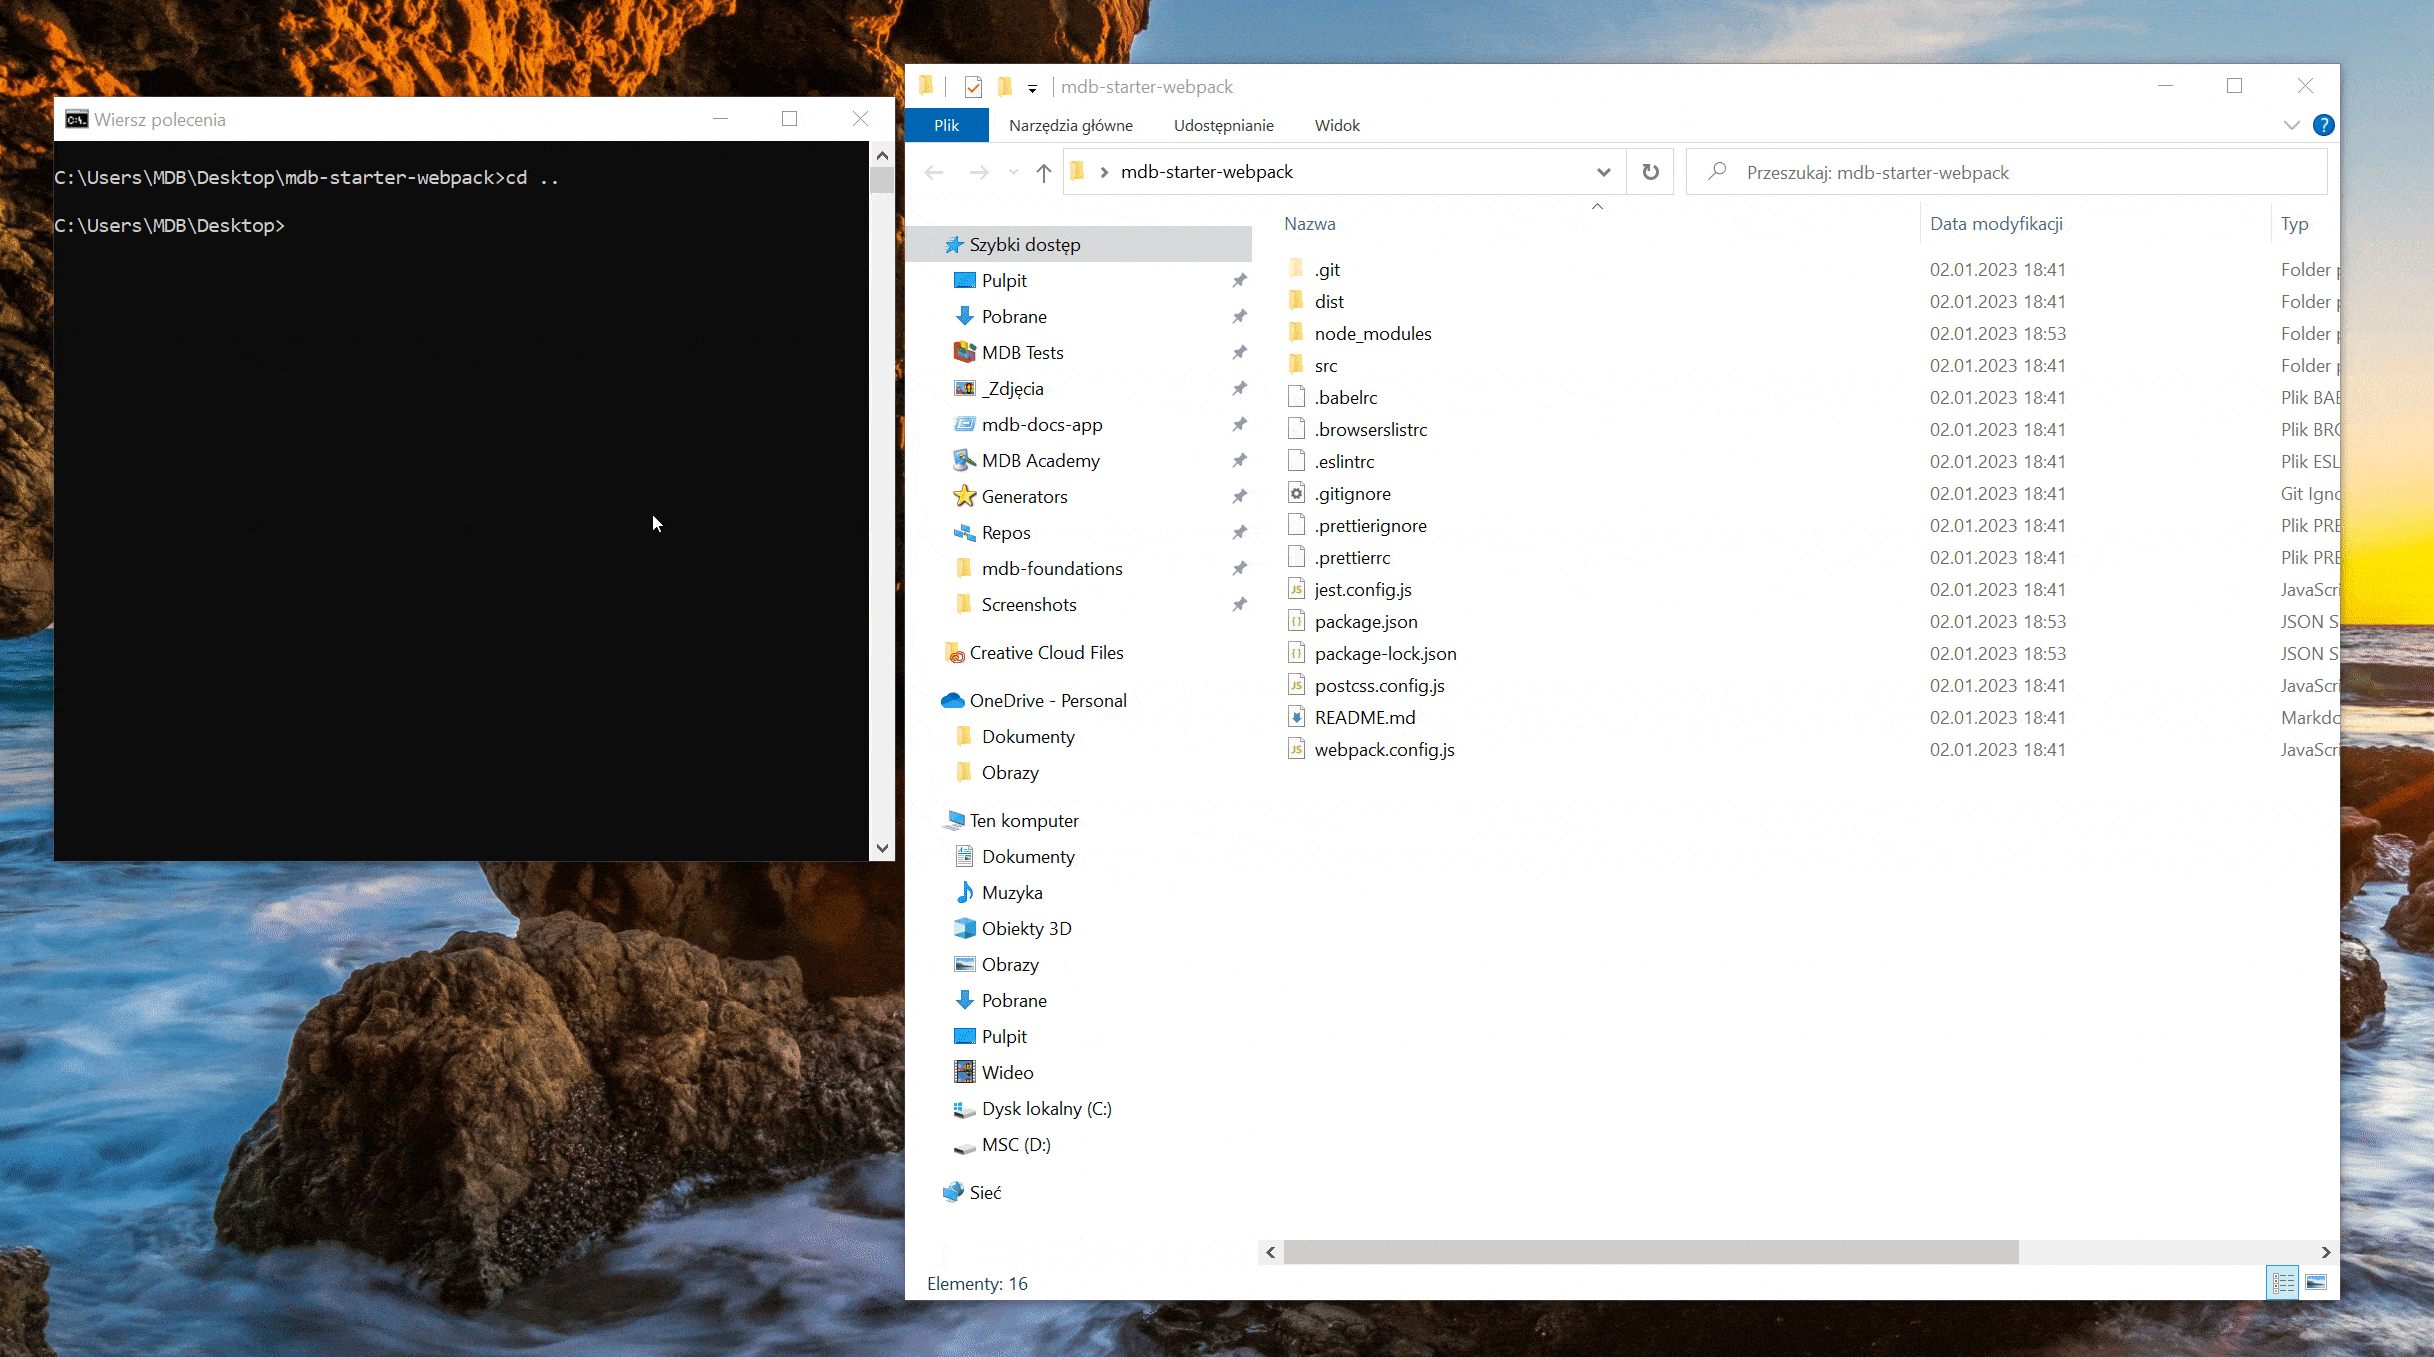
Task: Switch to details view layout icon
Action: point(2283,1282)
